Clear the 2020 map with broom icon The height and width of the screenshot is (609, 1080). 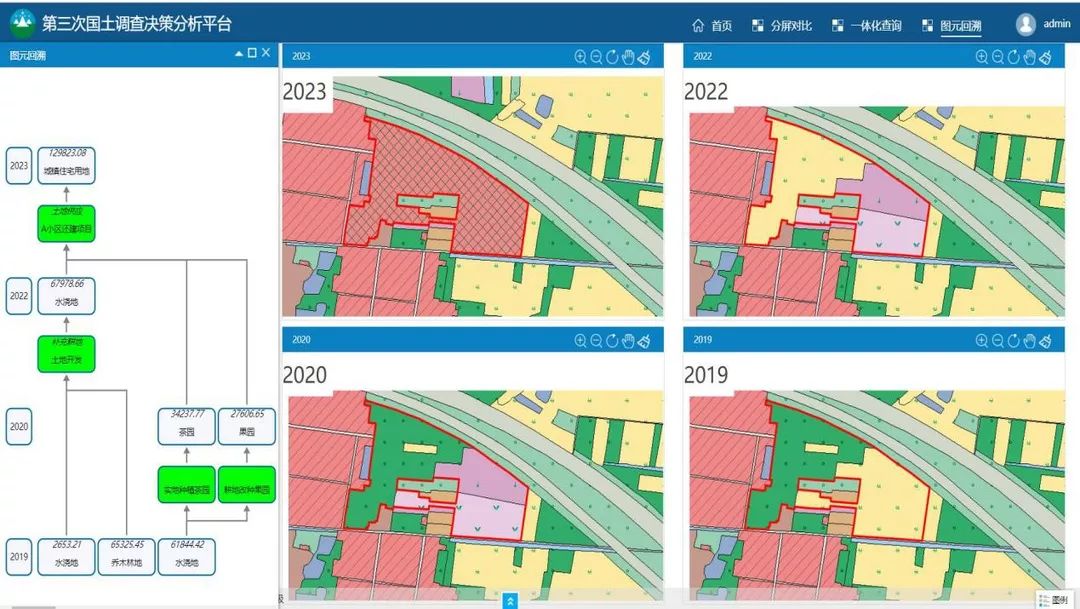(644, 340)
